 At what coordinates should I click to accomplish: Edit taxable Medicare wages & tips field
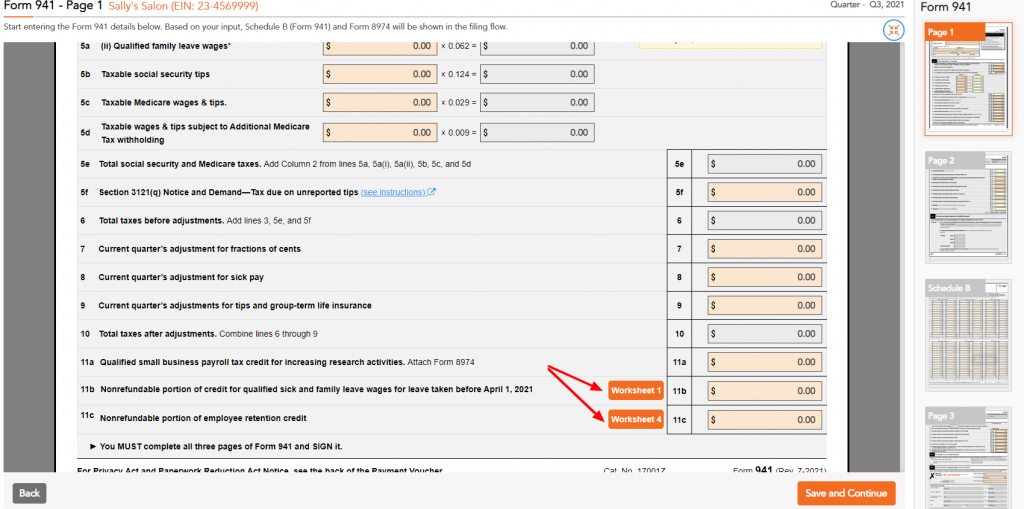(380, 103)
